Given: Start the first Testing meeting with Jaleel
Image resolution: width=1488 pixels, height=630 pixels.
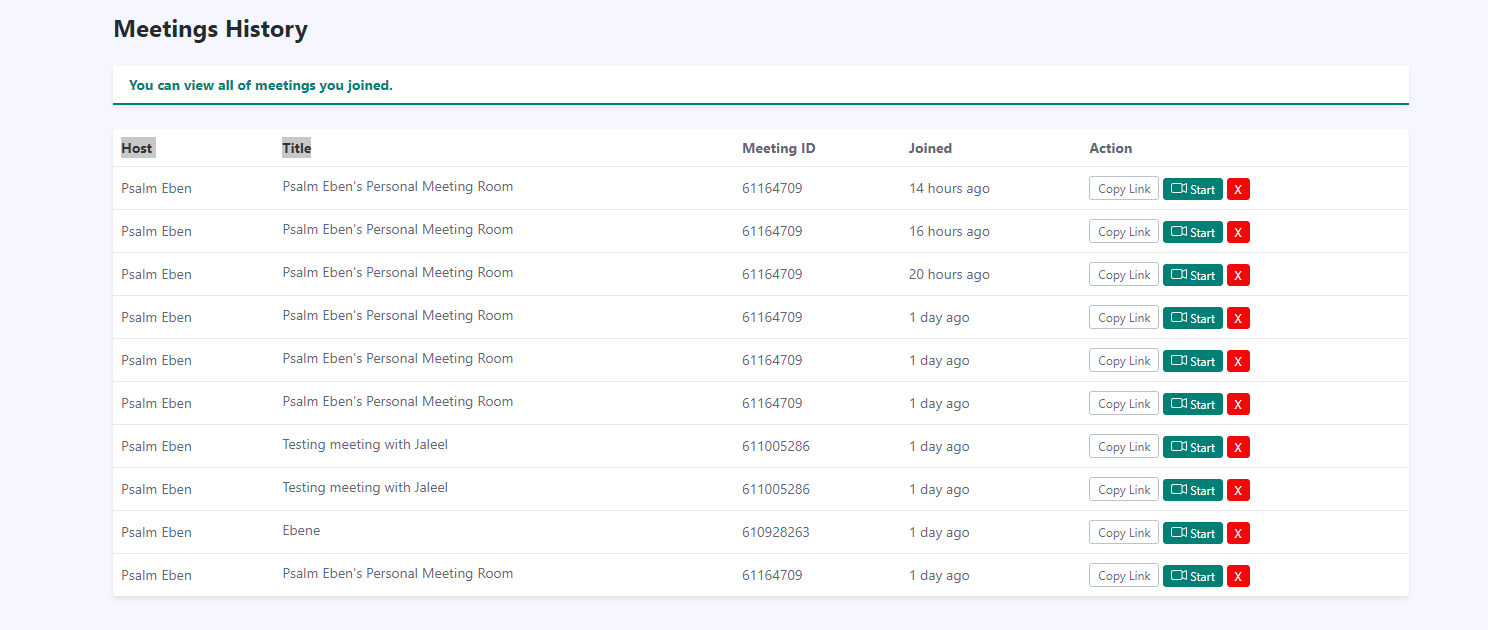Looking at the screenshot, I should pos(1192,447).
